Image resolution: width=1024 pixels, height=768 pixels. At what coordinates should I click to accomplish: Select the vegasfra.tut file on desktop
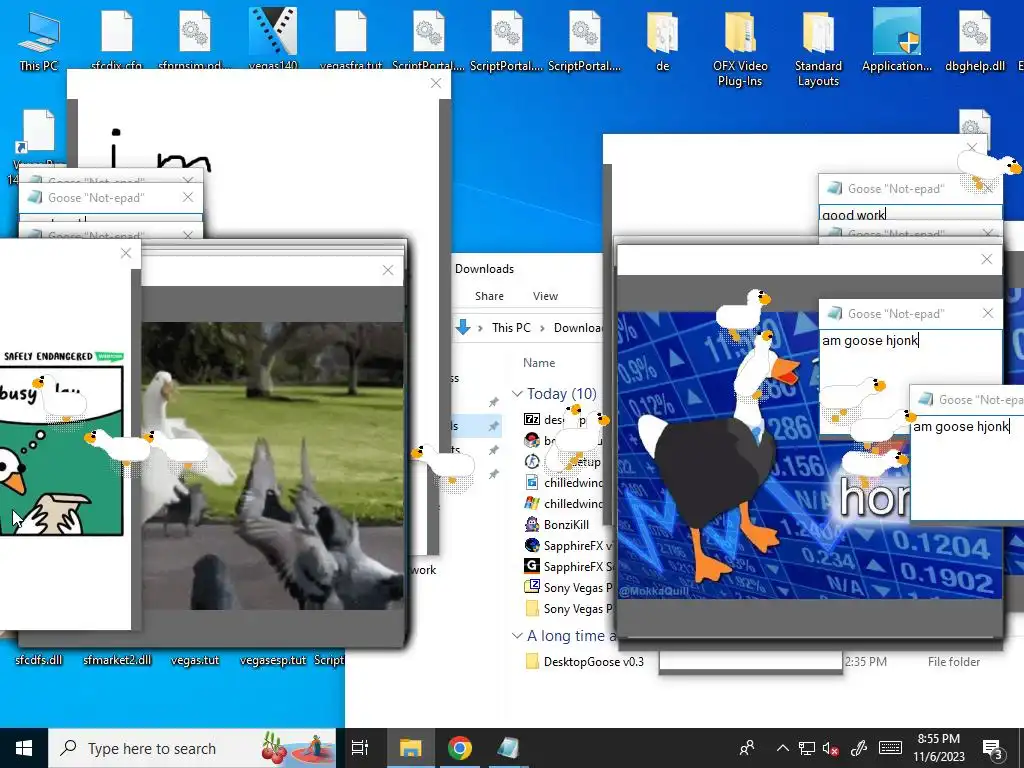[351, 38]
